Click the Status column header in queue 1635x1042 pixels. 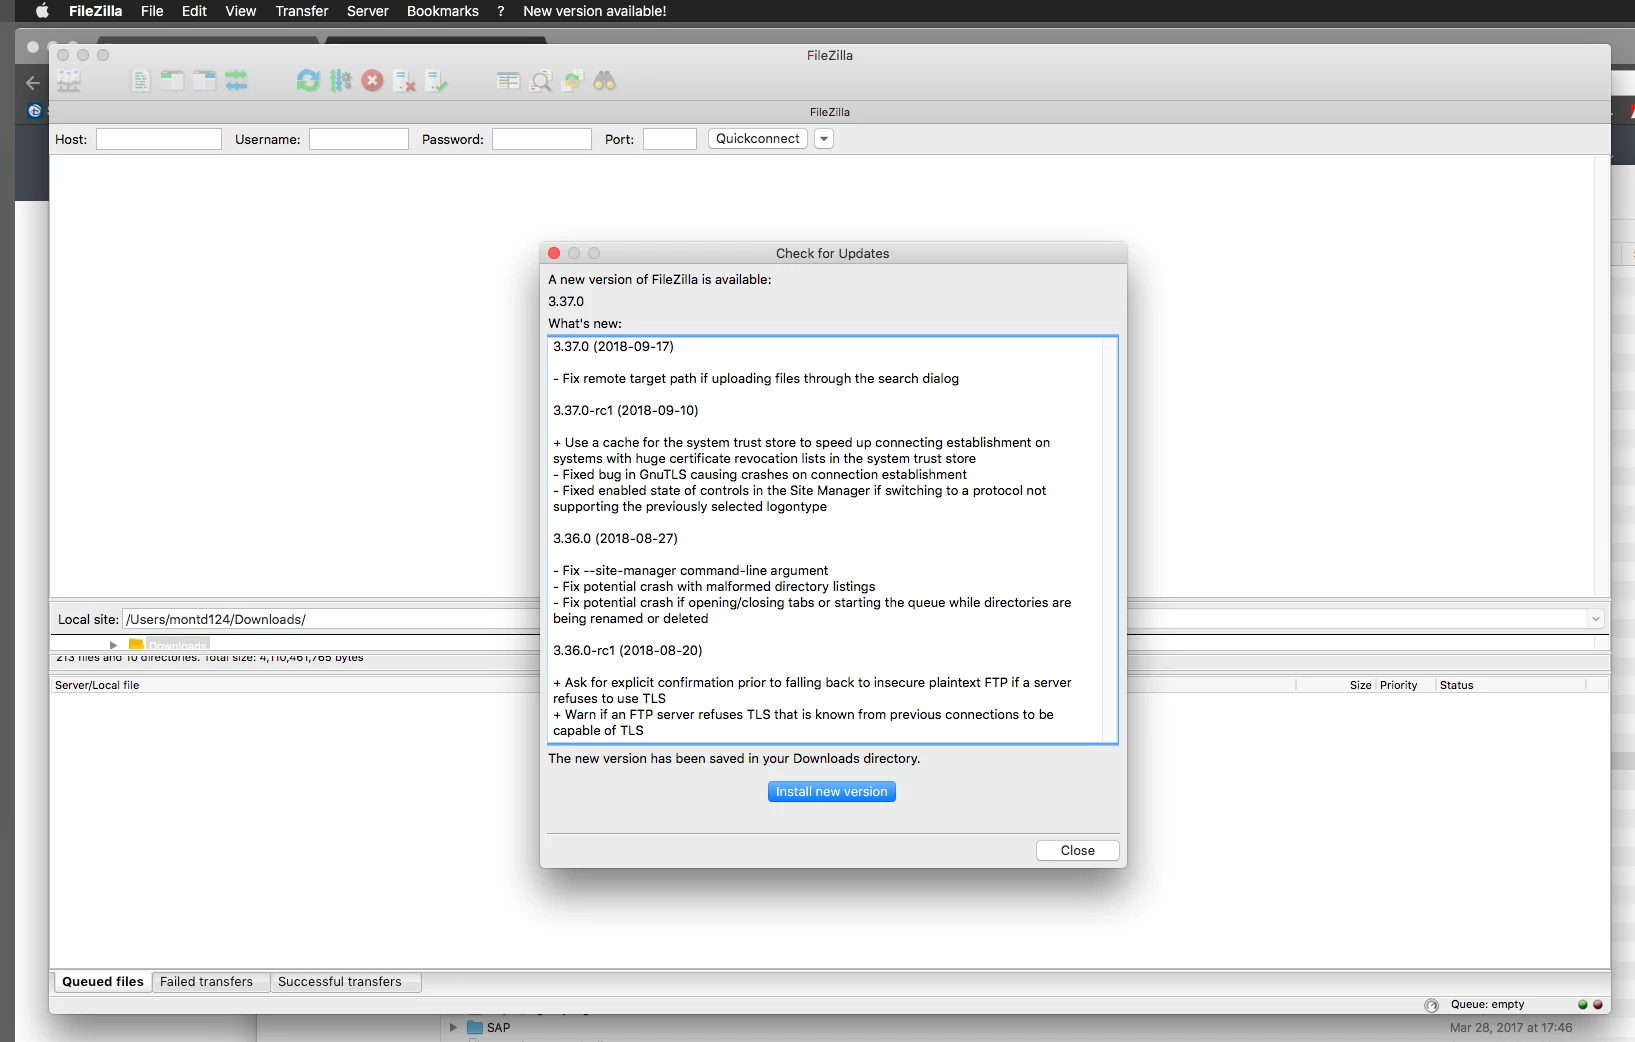coord(1457,685)
